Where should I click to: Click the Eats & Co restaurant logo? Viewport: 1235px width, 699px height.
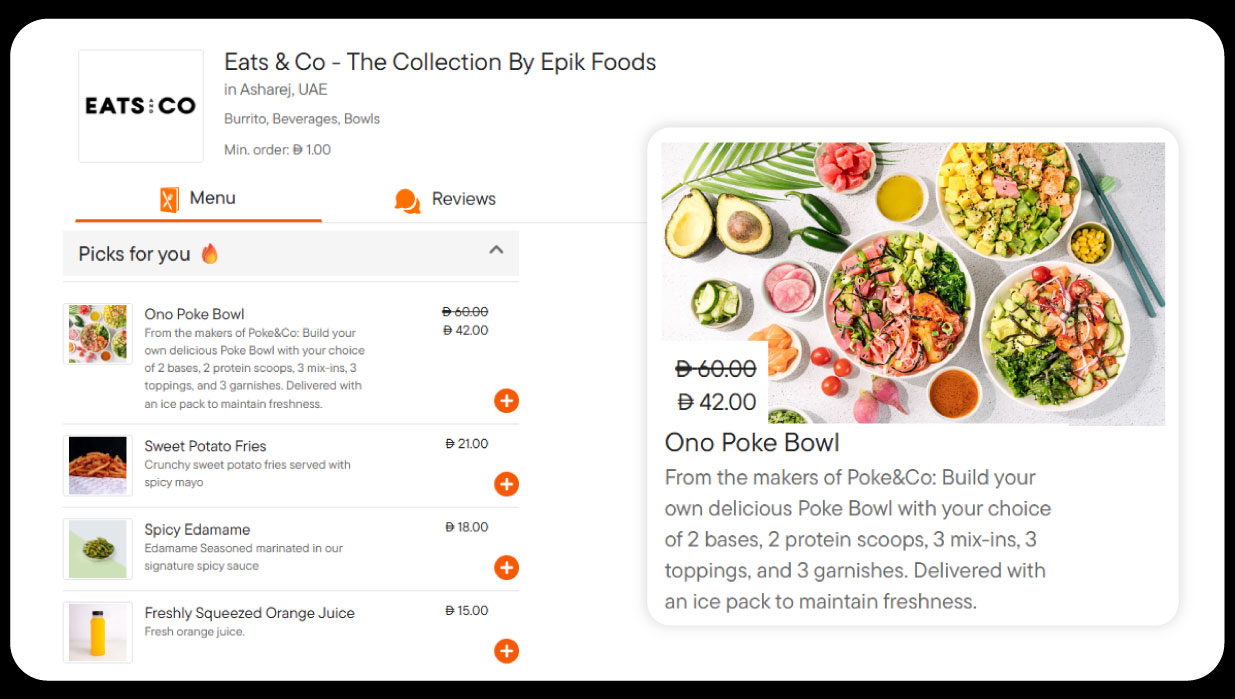141,106
